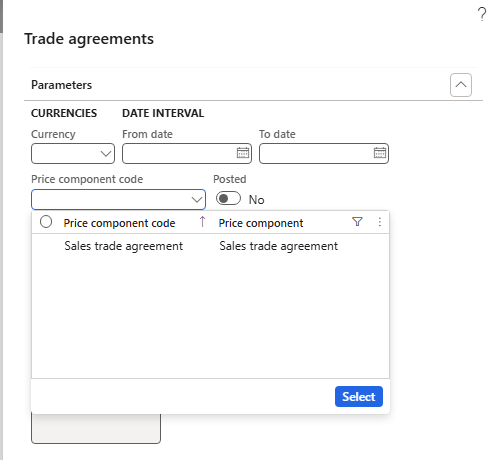Select Sales trade agreement code cell
This screenshot has height=460, width=500.
click(x=124, y=246)
